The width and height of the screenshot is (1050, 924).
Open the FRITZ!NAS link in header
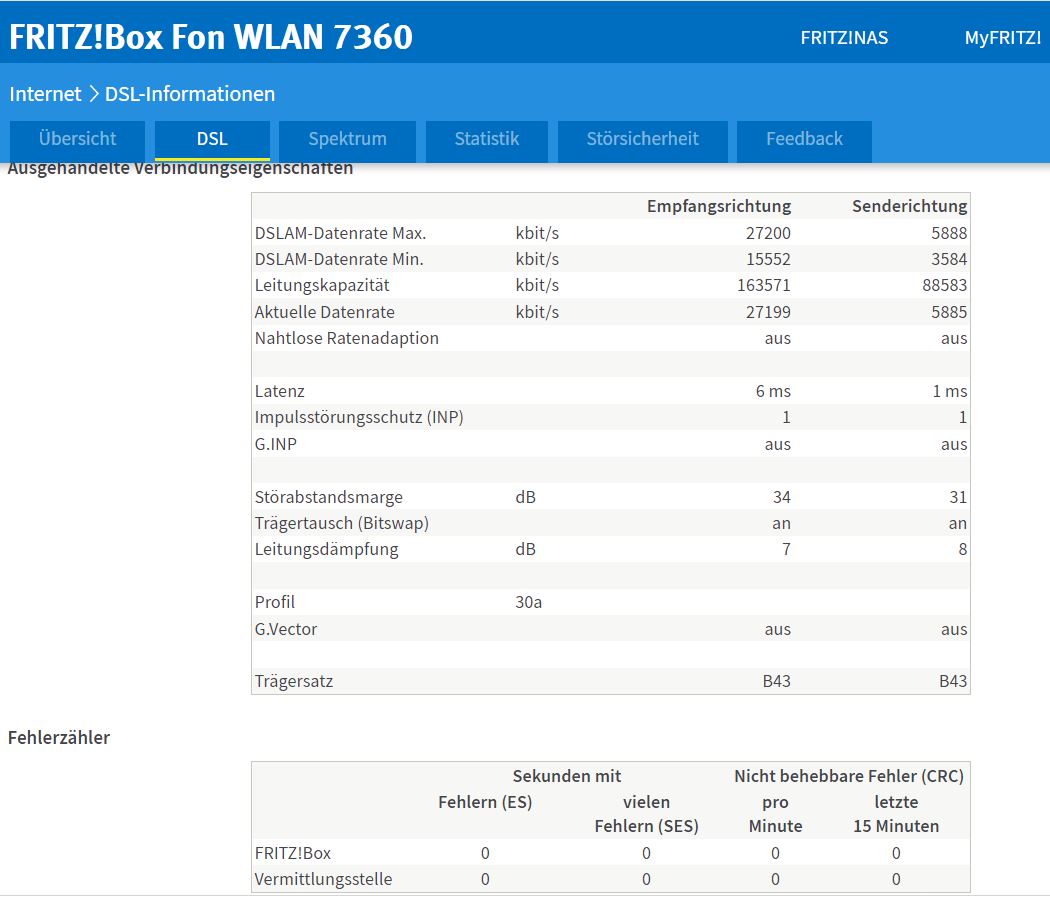[844, 37]
